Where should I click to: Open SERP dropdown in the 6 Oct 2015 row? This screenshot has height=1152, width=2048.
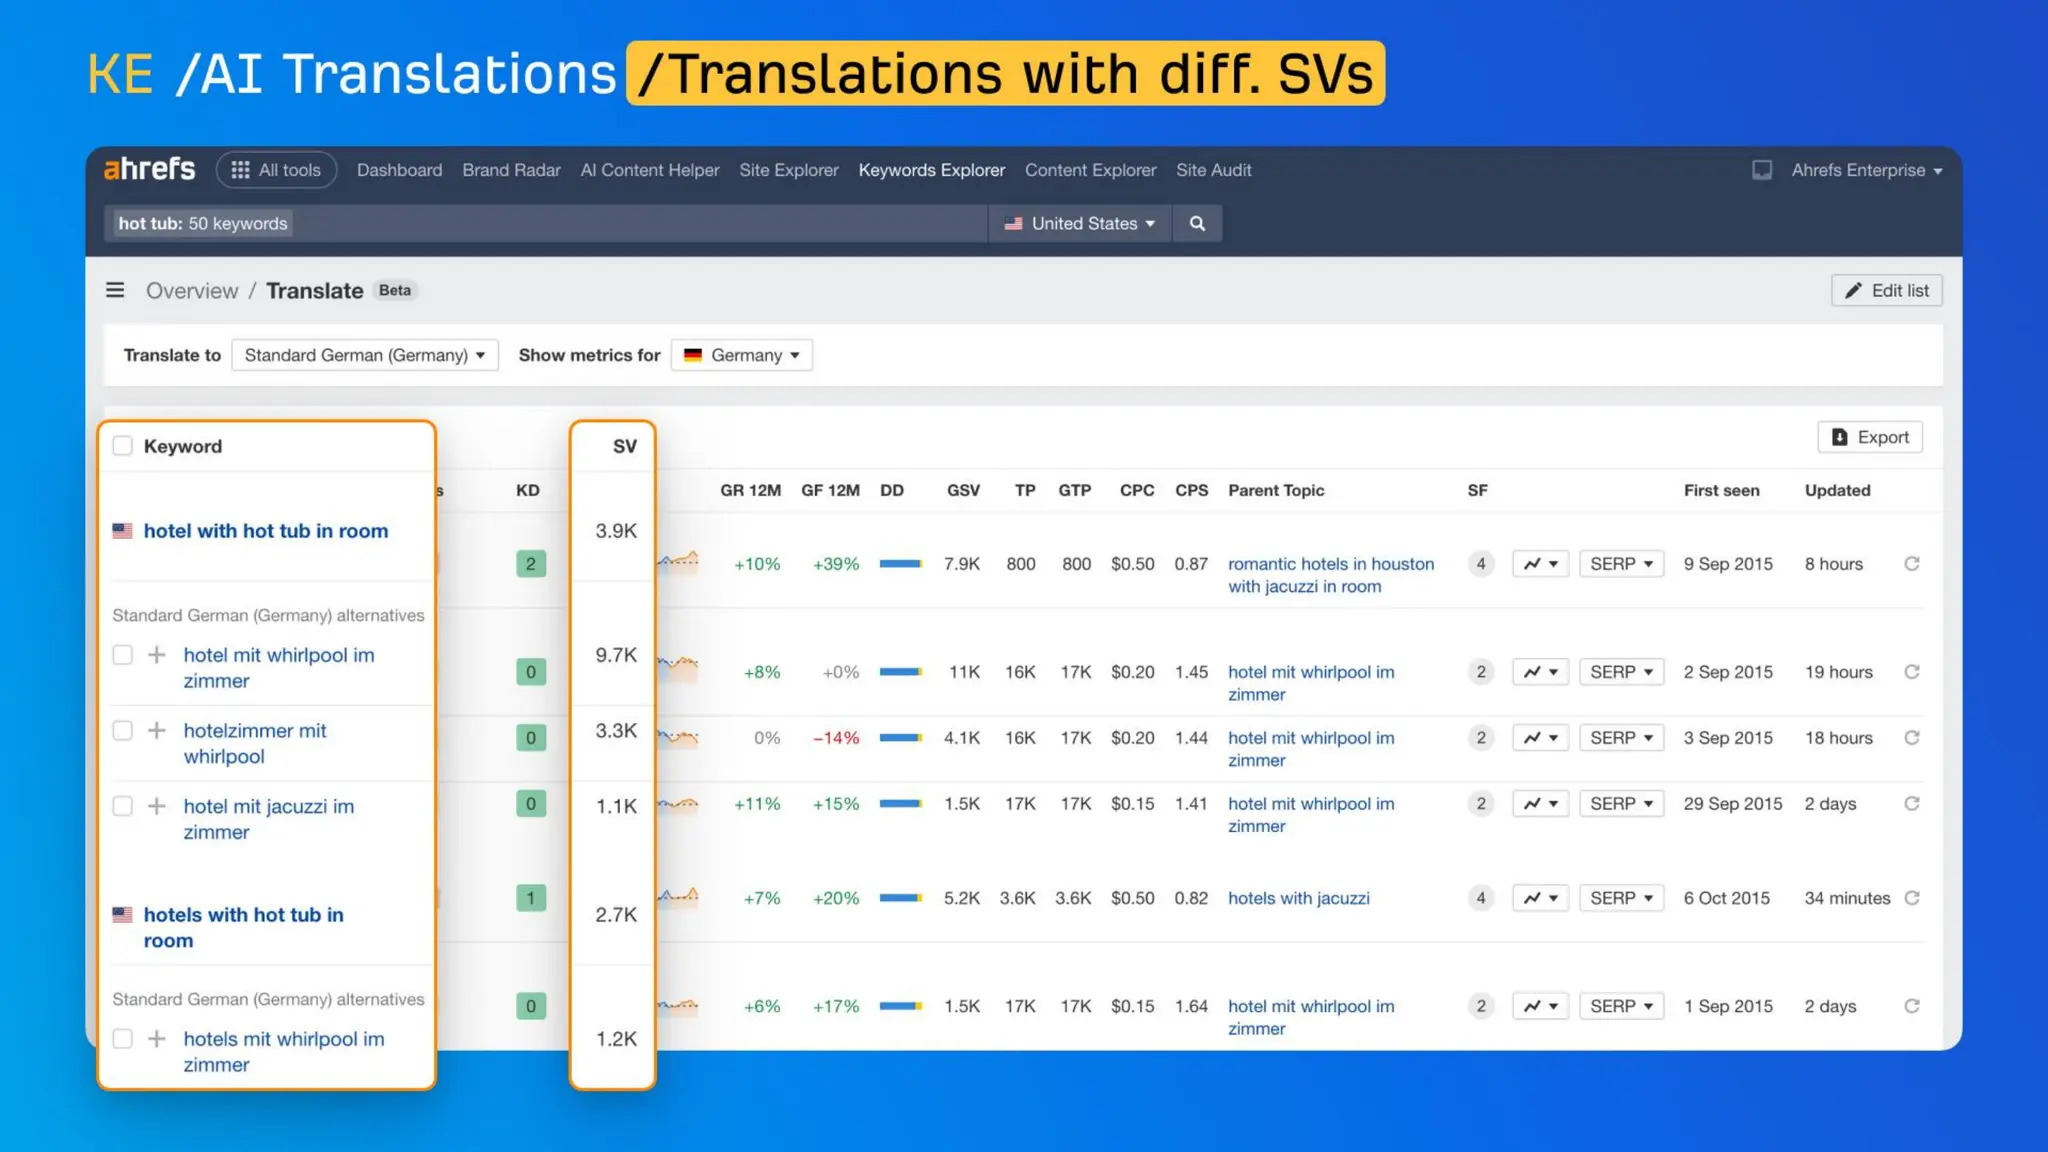tap(1621, 898)
